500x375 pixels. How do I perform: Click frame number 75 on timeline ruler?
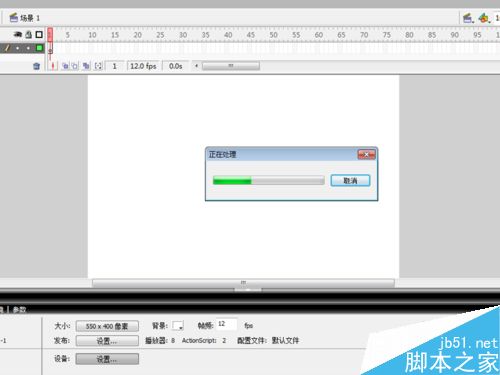click(387, 35)
